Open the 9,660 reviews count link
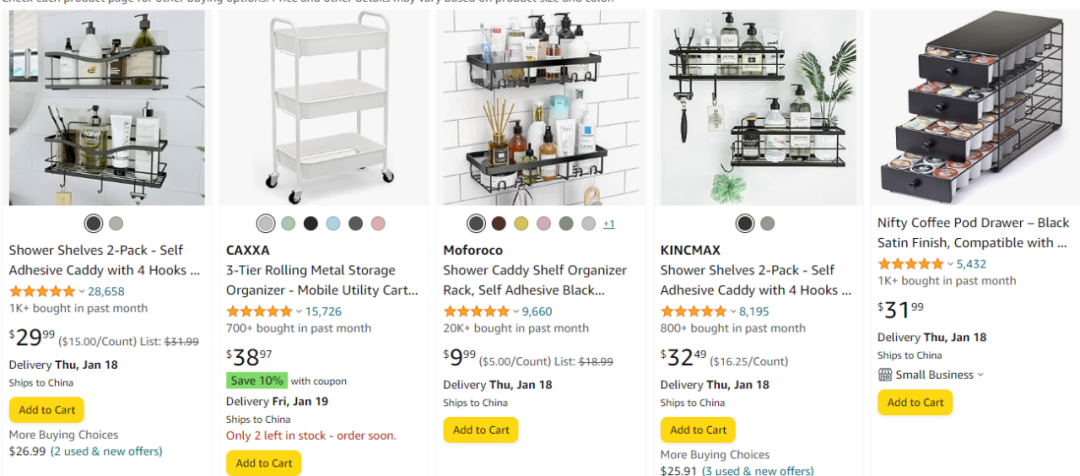The image size is (1080, 476). click(537, 311)
